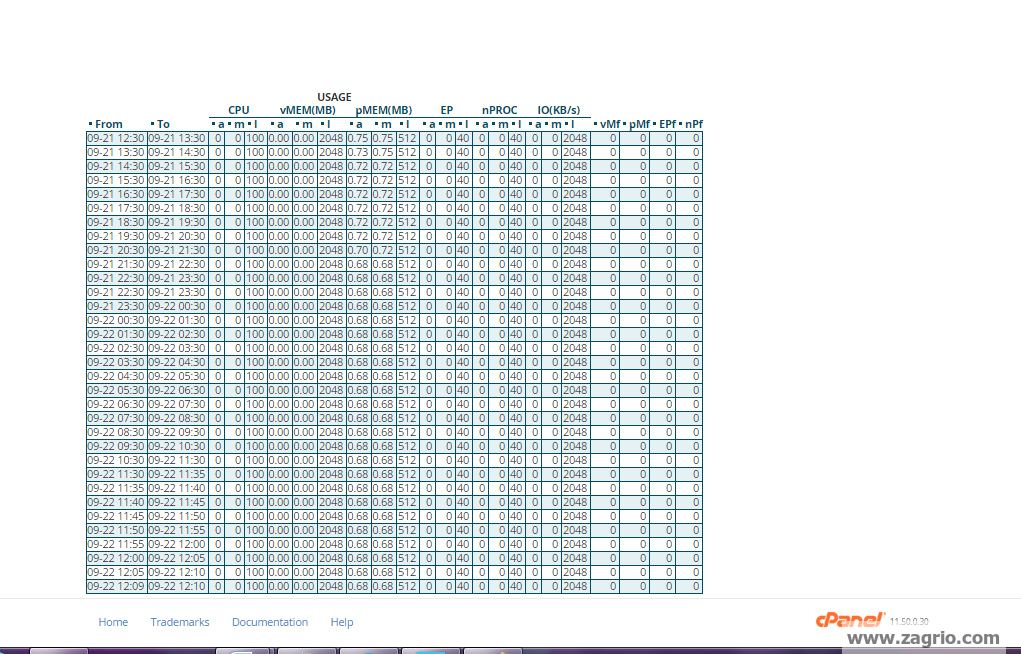The height and width of the screenshot is (654, 1021).
Task: Open the Documentation link
Action: pyautogui.click(x=270, y=621)
